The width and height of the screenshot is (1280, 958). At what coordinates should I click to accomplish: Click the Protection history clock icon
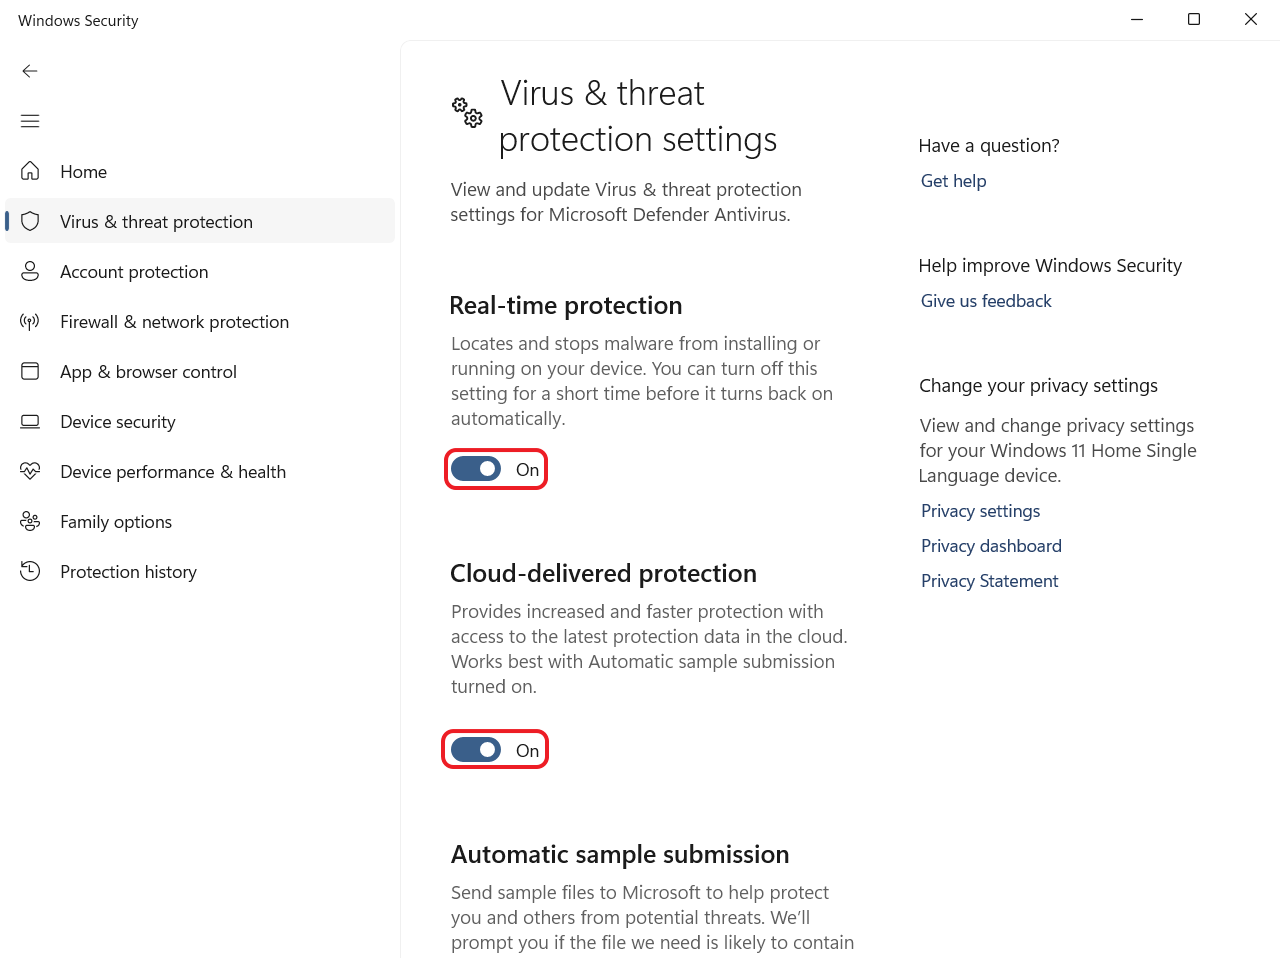[x=30, y=571]
